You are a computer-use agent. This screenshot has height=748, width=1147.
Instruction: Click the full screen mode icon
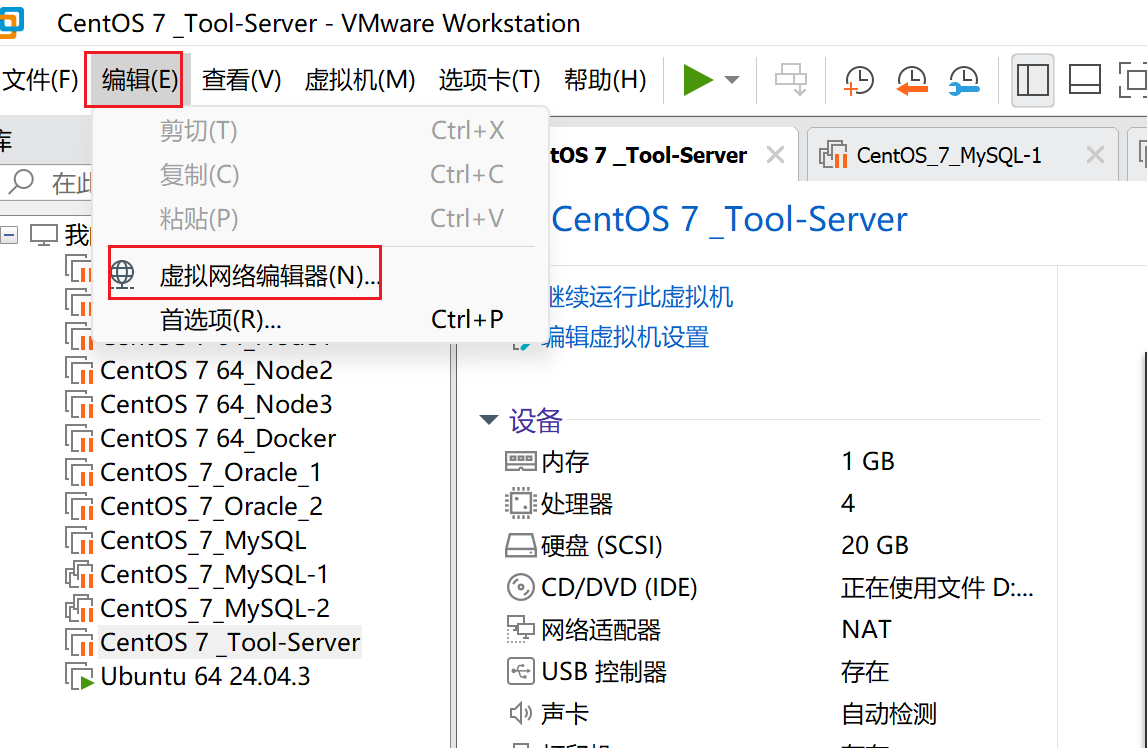click(1132, 80)
